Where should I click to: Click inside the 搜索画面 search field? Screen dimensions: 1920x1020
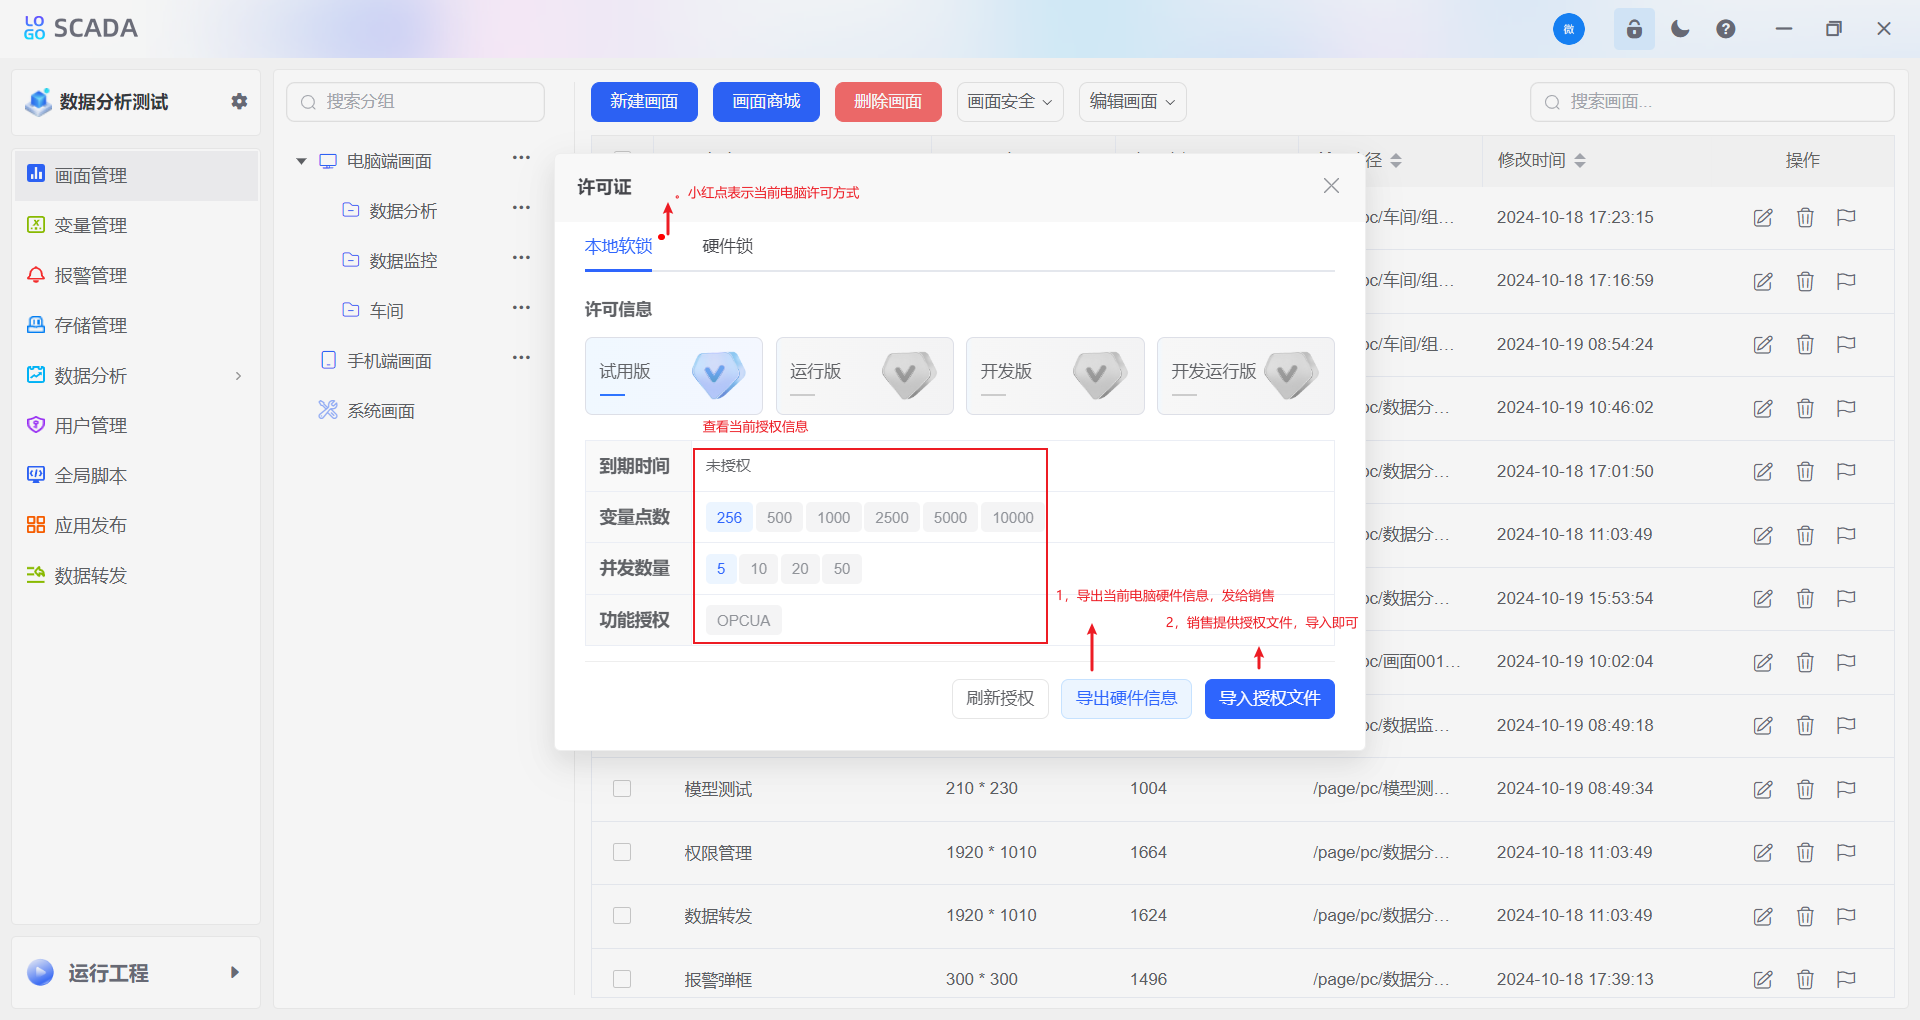pyautogui.click(x=1710, y=101)
